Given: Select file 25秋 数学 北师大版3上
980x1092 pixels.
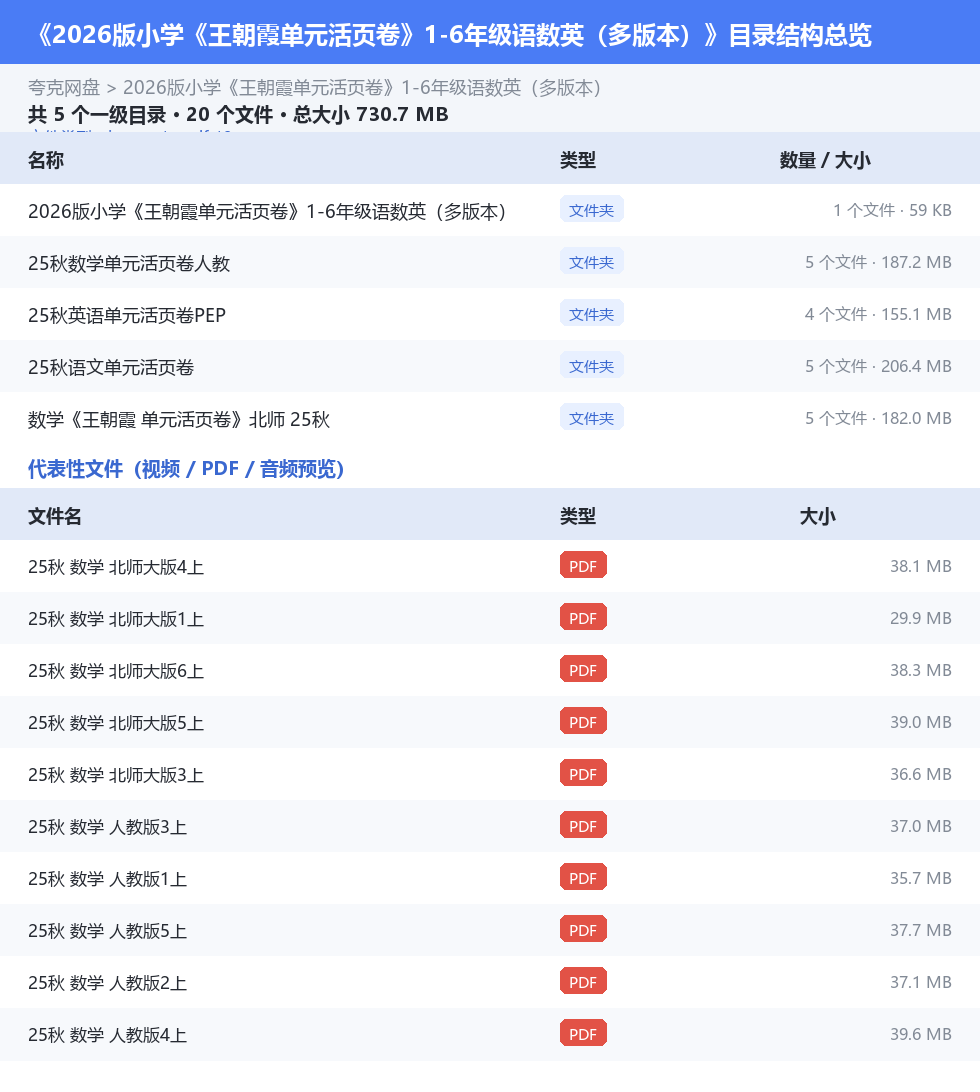Looking at the screenshot, I should pyautogui.click(x=116, y=775).
